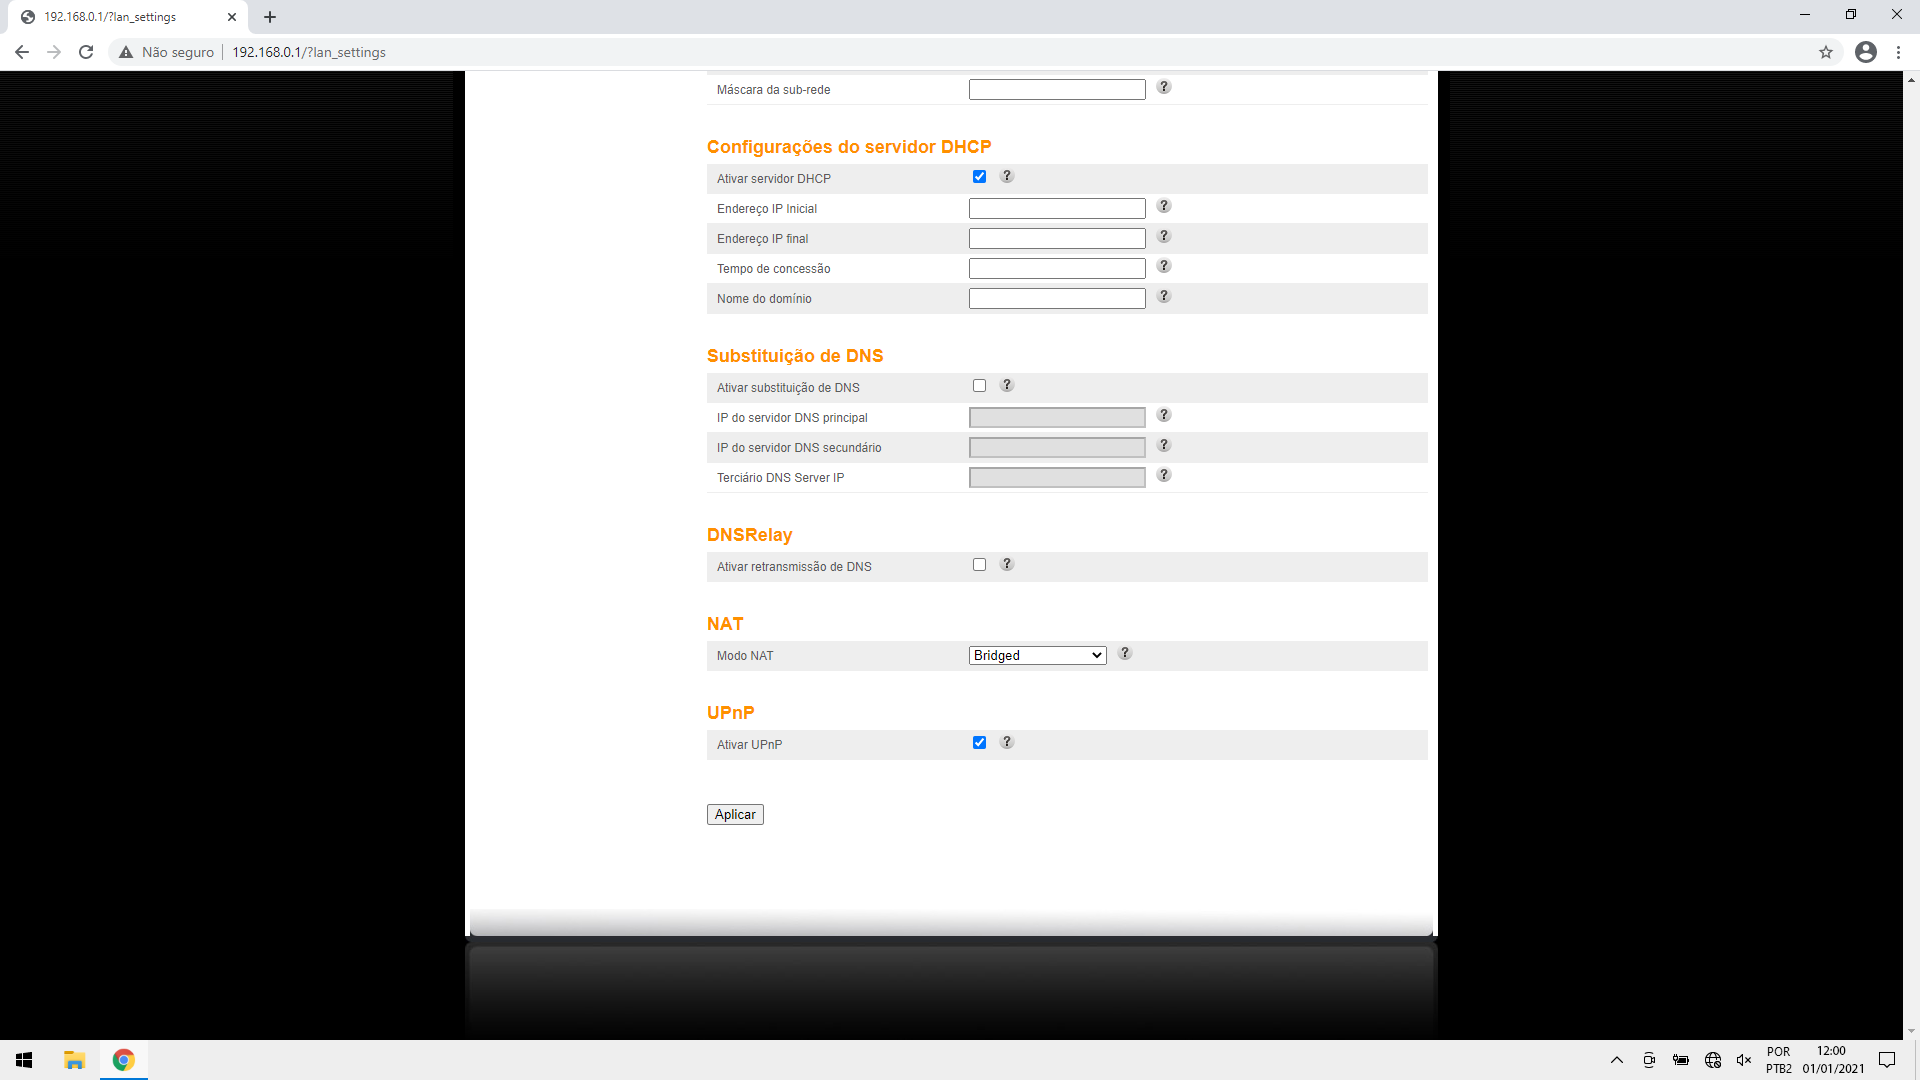Open Chrome profile account icon
Image resolution: width=1920 pixels, height=1080 pixels.
(1866, 52)
